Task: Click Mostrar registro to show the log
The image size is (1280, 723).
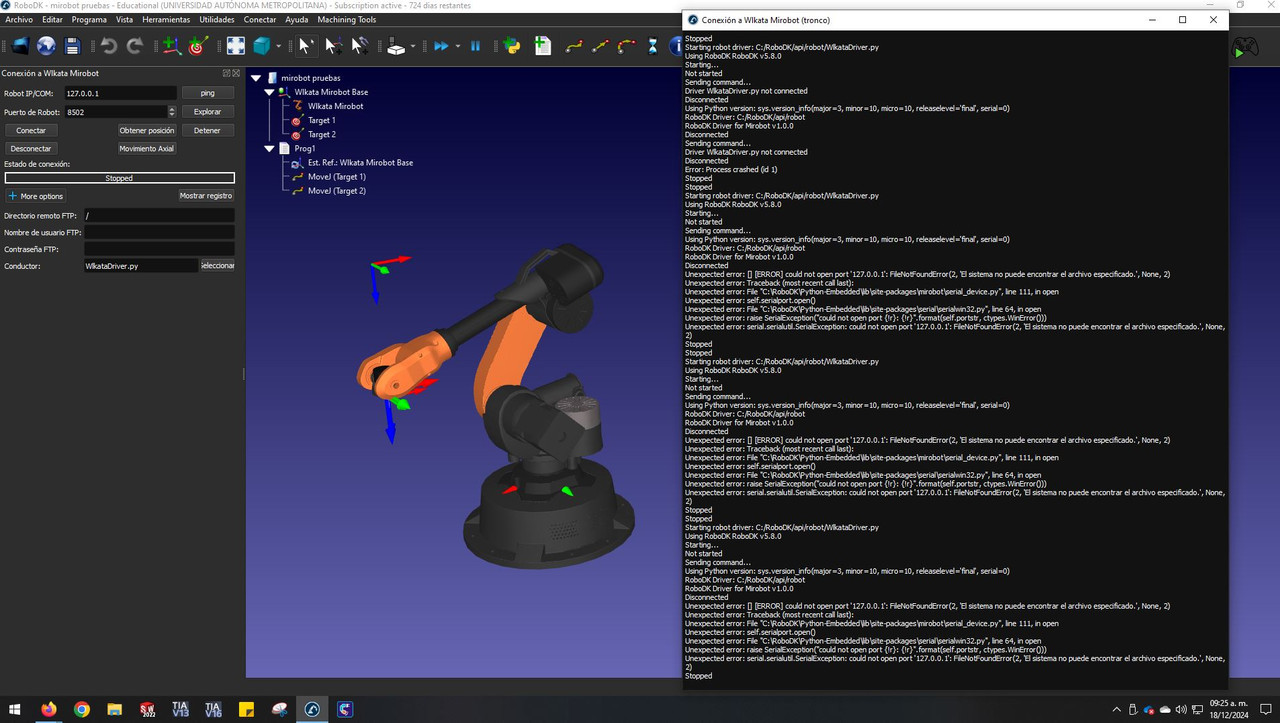Action: (206, 196)
